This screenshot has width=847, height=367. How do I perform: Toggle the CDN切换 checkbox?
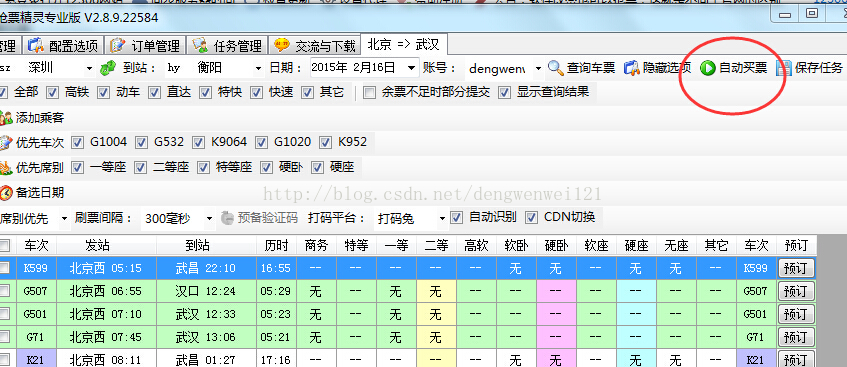[532, 218]
